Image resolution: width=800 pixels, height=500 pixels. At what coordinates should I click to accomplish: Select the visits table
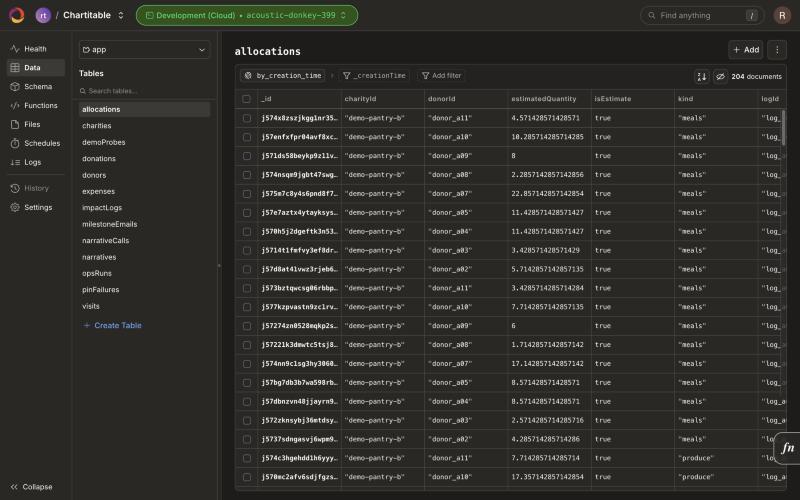(144, 306)
